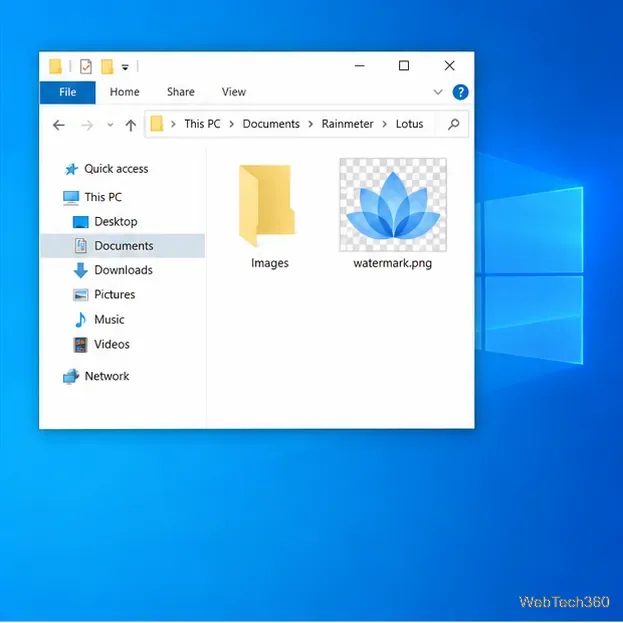Select Documents in the address bar
623x623 pixels.
tap(271, 124)
